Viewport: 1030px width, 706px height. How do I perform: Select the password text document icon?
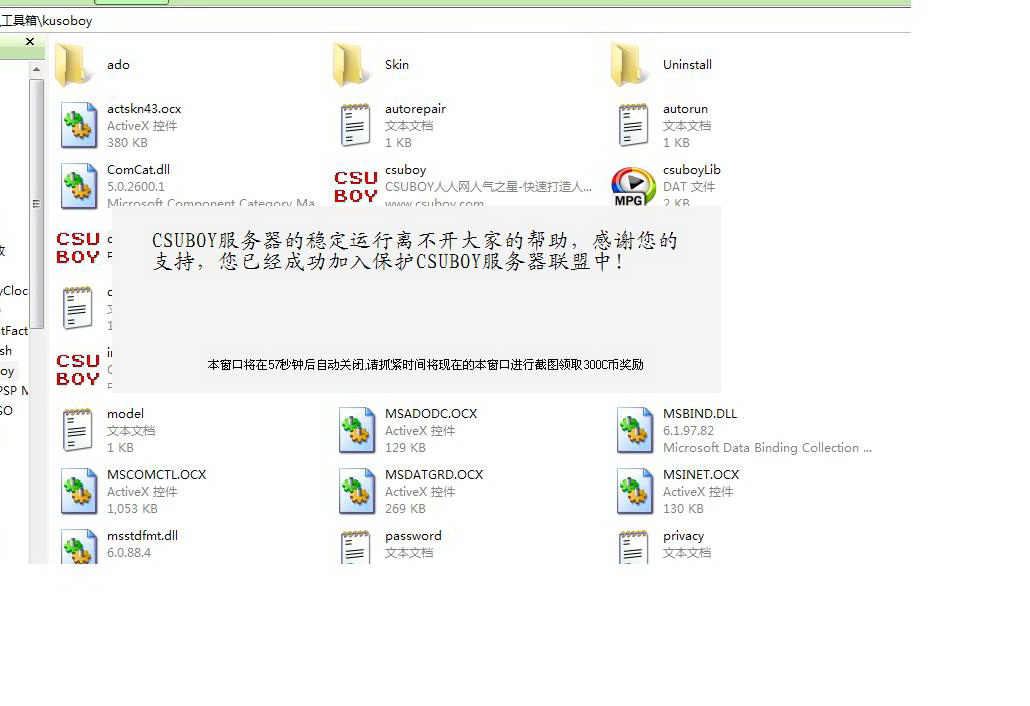pyautogui.click(x=355, y=547)
